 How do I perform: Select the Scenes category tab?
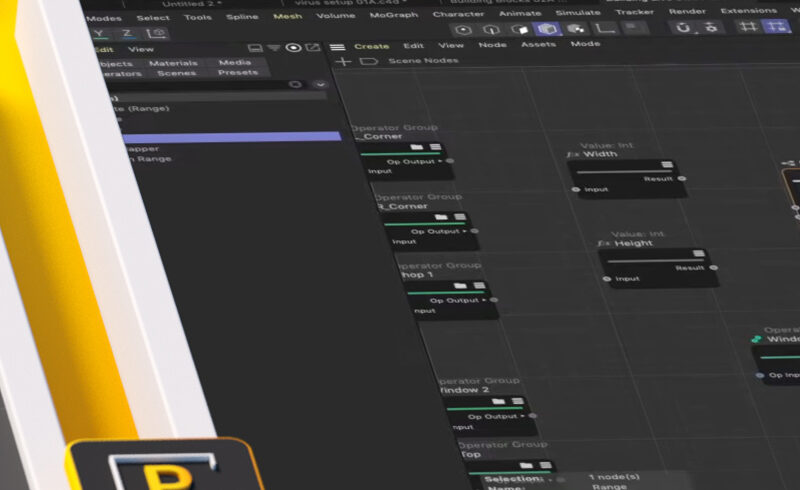(x=177, y=74)
